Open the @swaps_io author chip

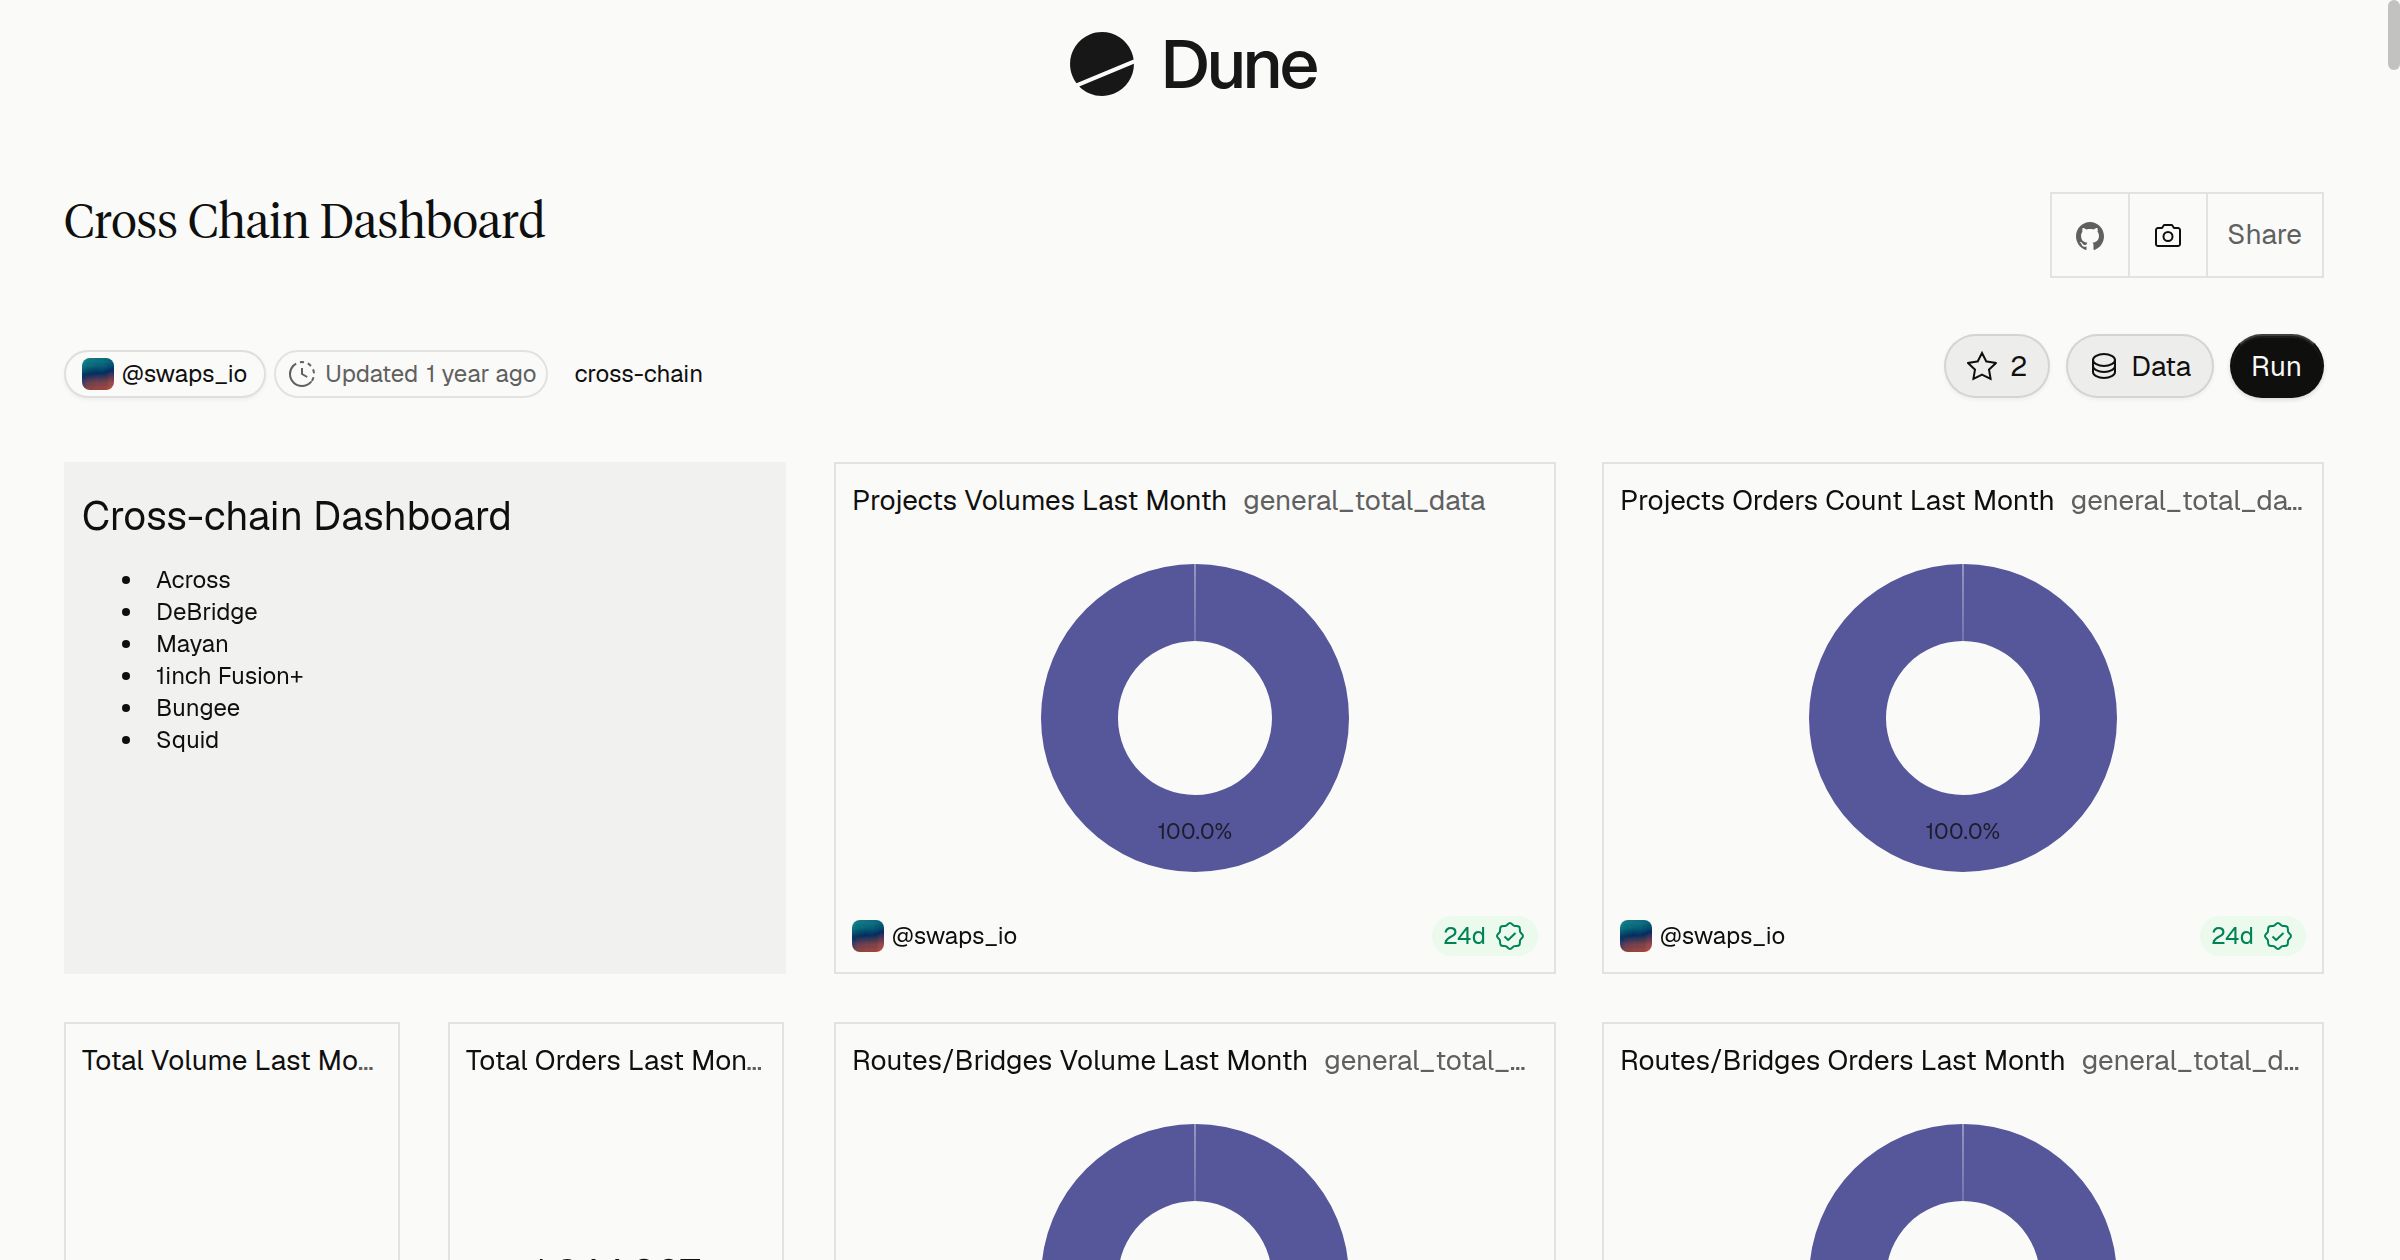[165, 374]
